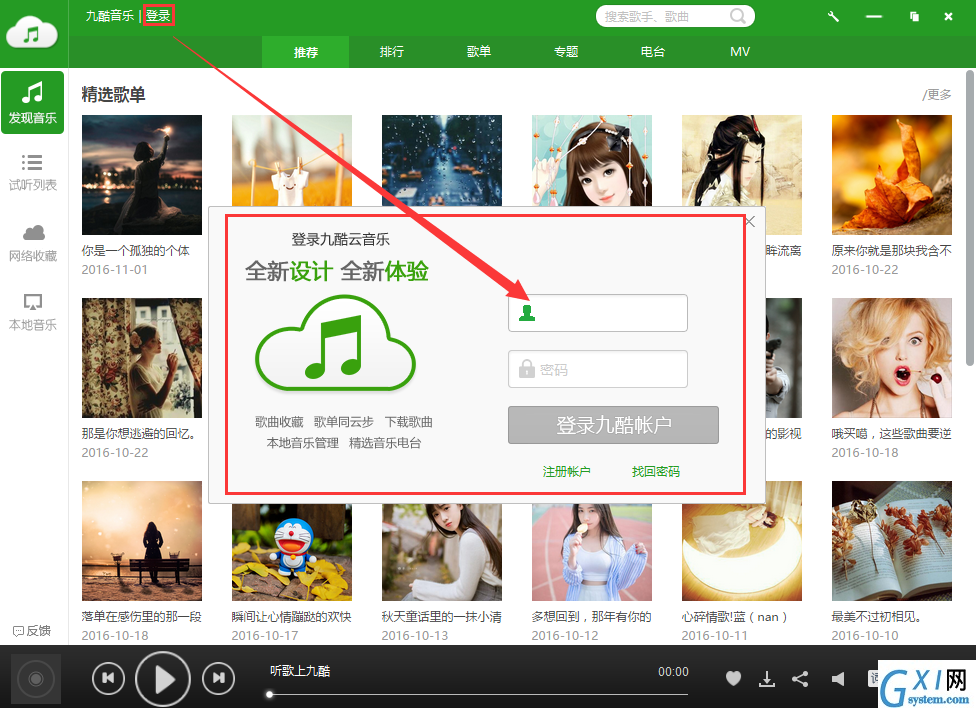
Task: Open playlist 落单在感伤里的那一段 thumbnail
Action: 142,540
